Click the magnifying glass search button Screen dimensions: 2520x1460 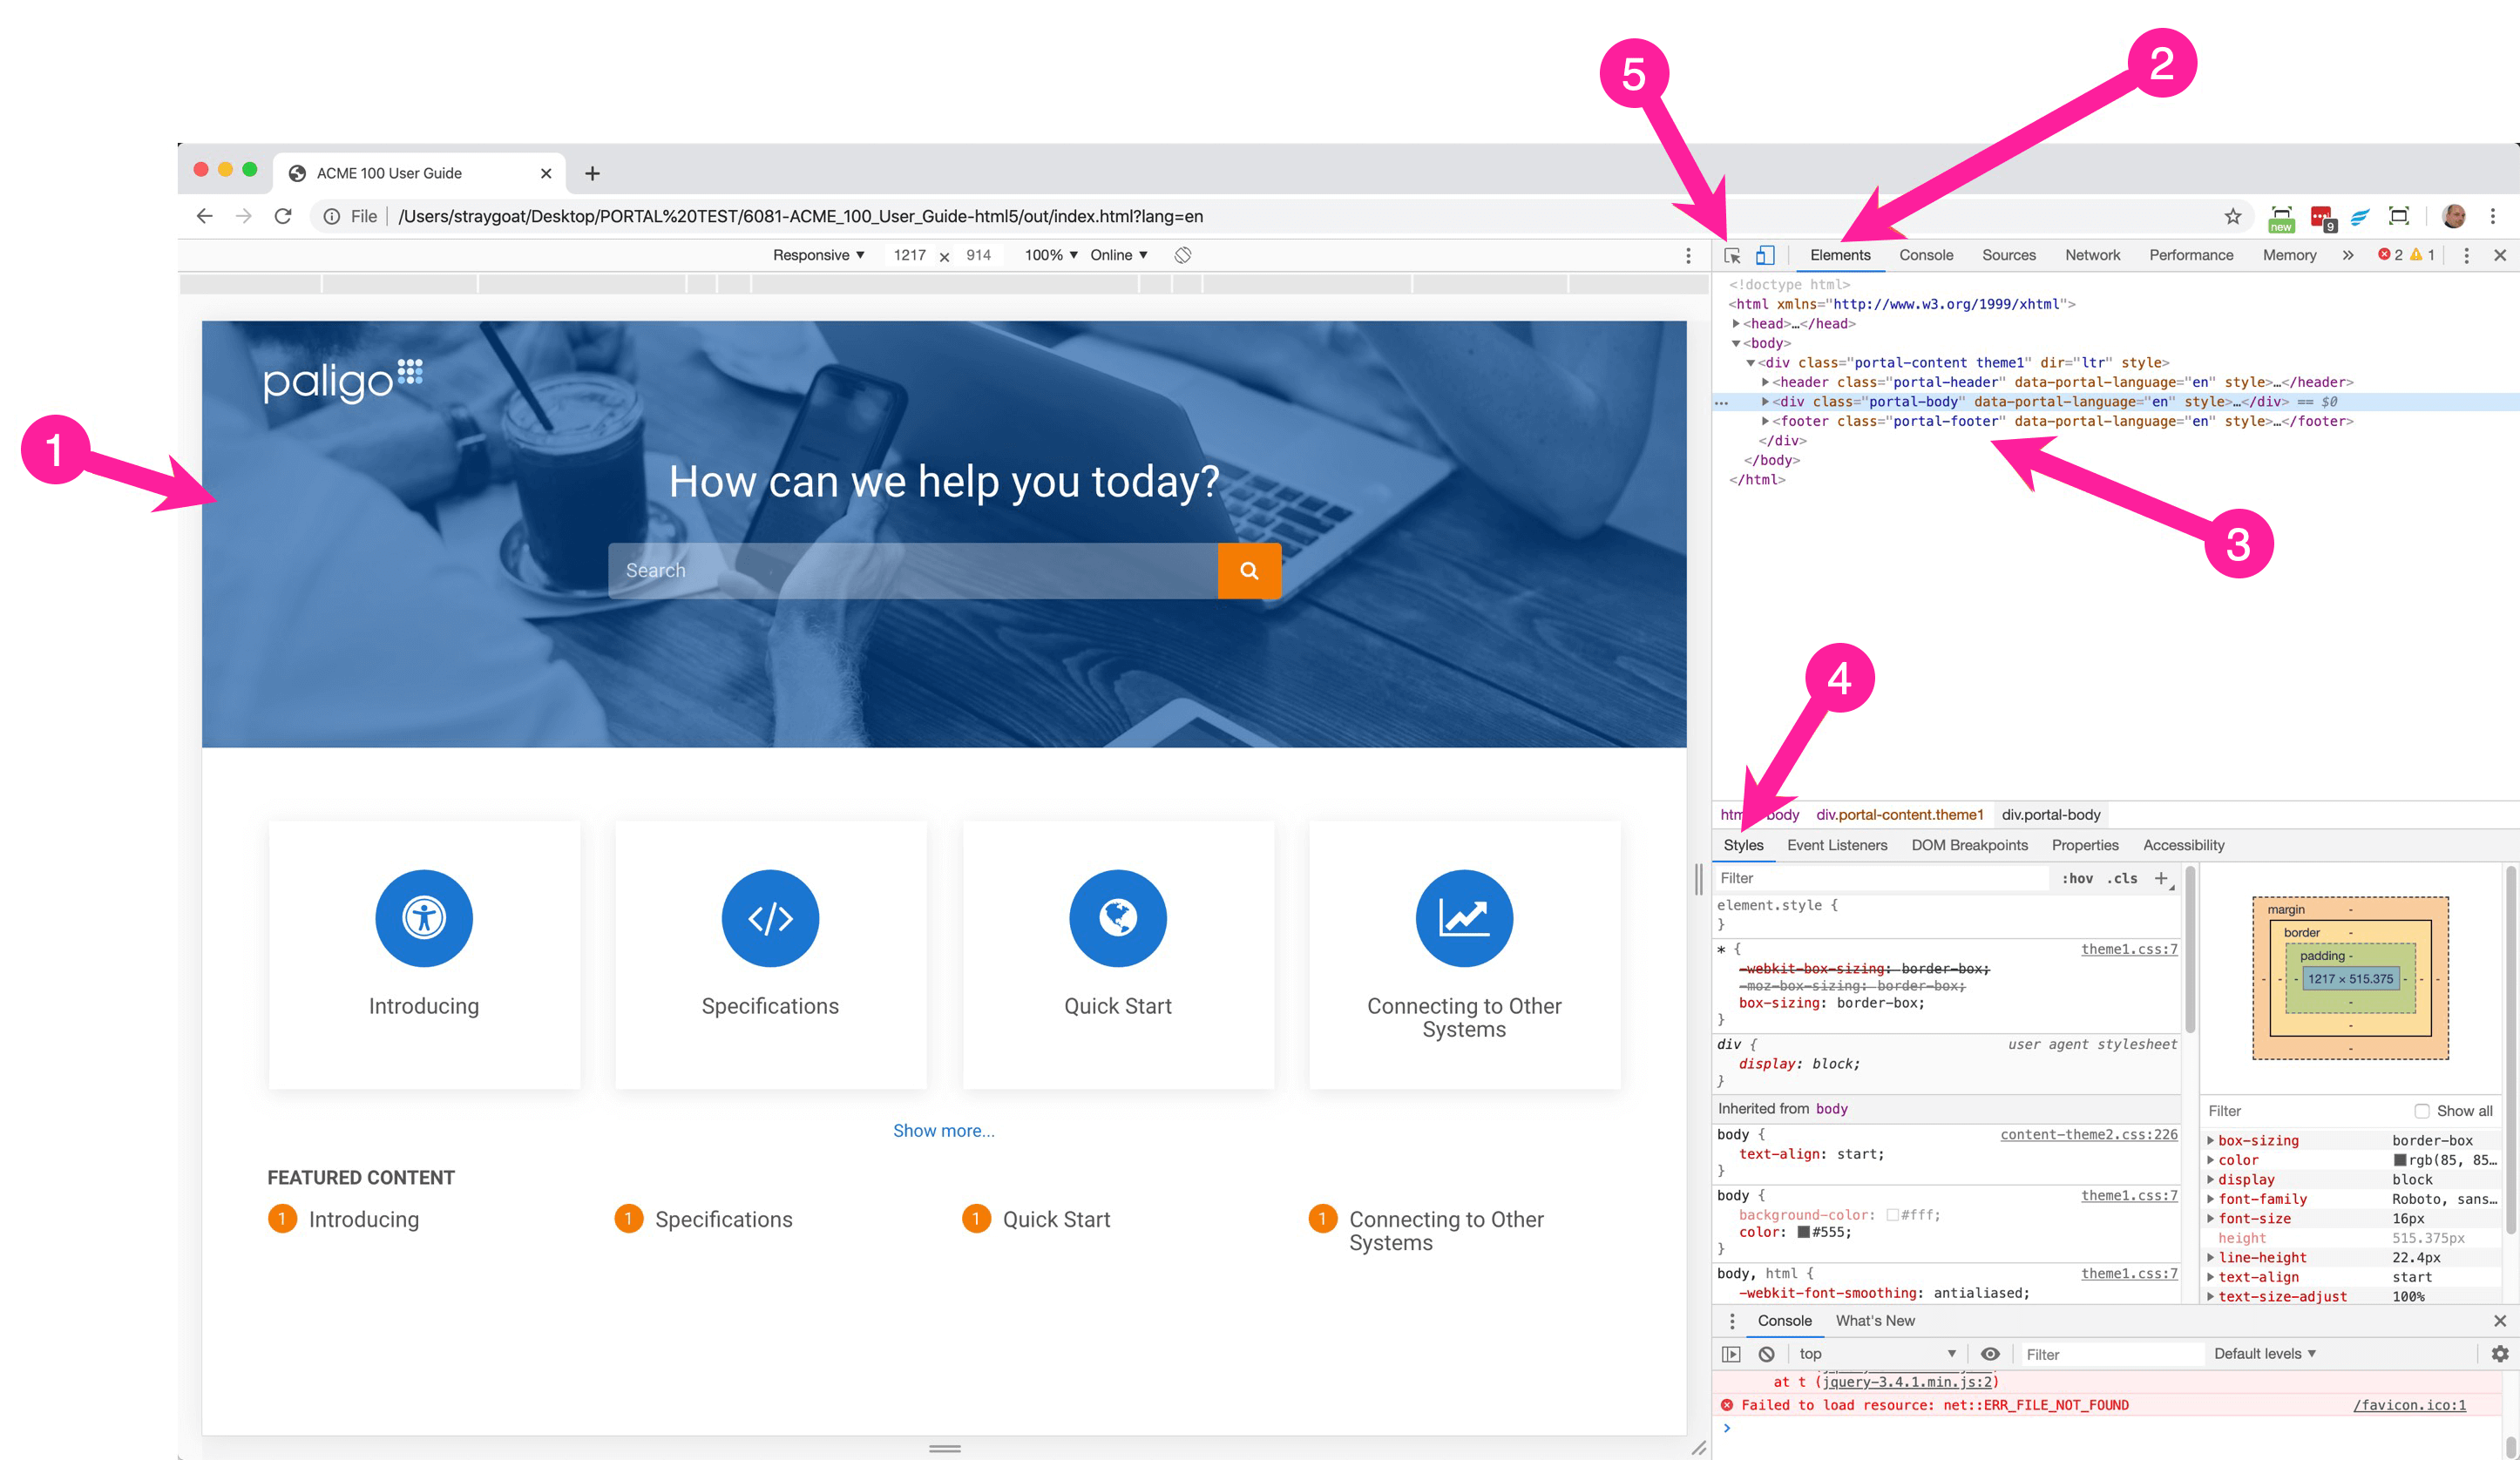tap(1249, 570)
